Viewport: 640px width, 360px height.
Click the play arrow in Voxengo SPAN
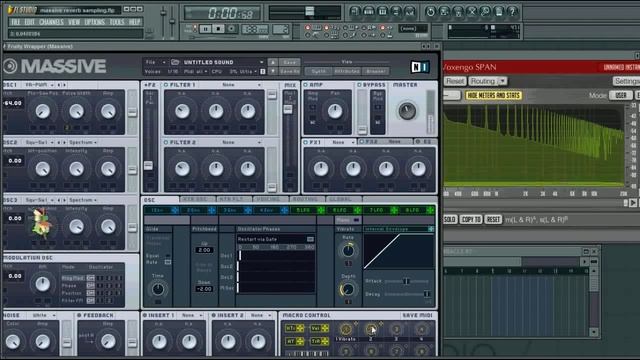(x=633, y=202)
